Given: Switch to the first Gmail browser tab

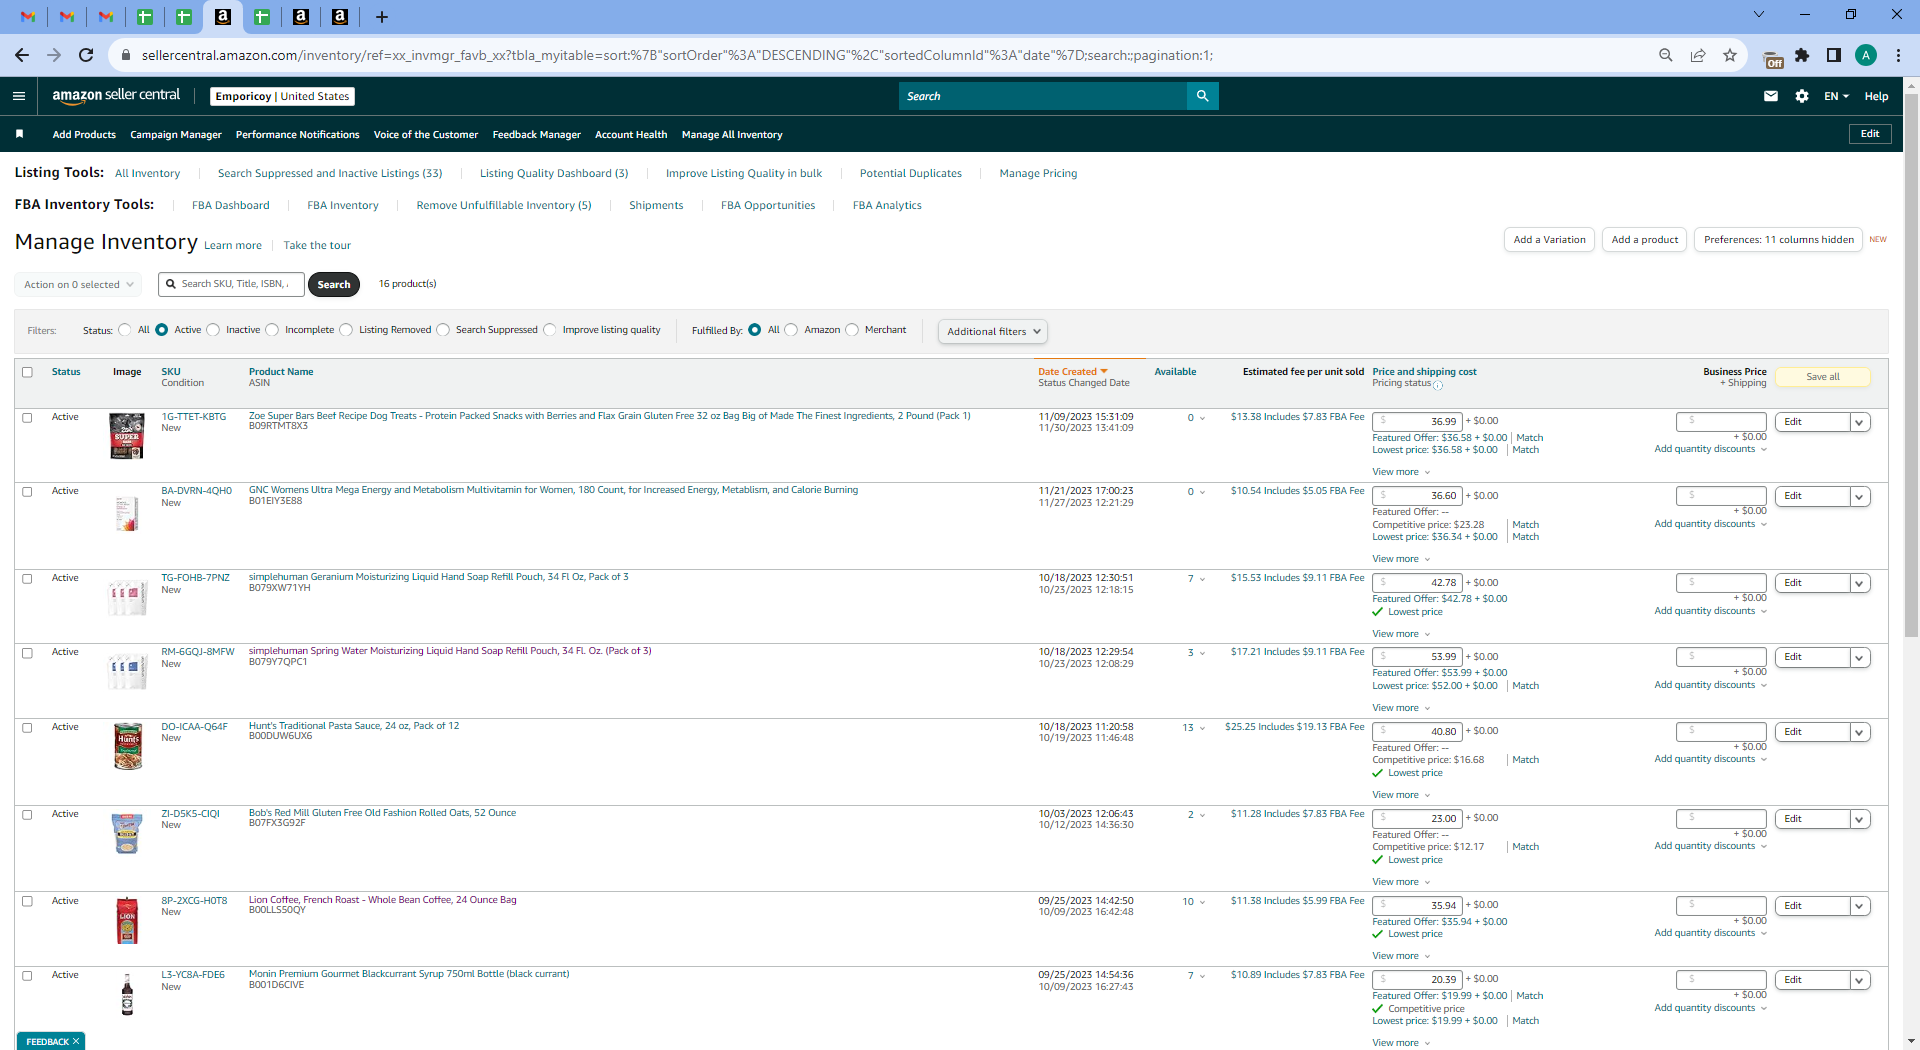Looking at the screenshot, I should (28, 16).
